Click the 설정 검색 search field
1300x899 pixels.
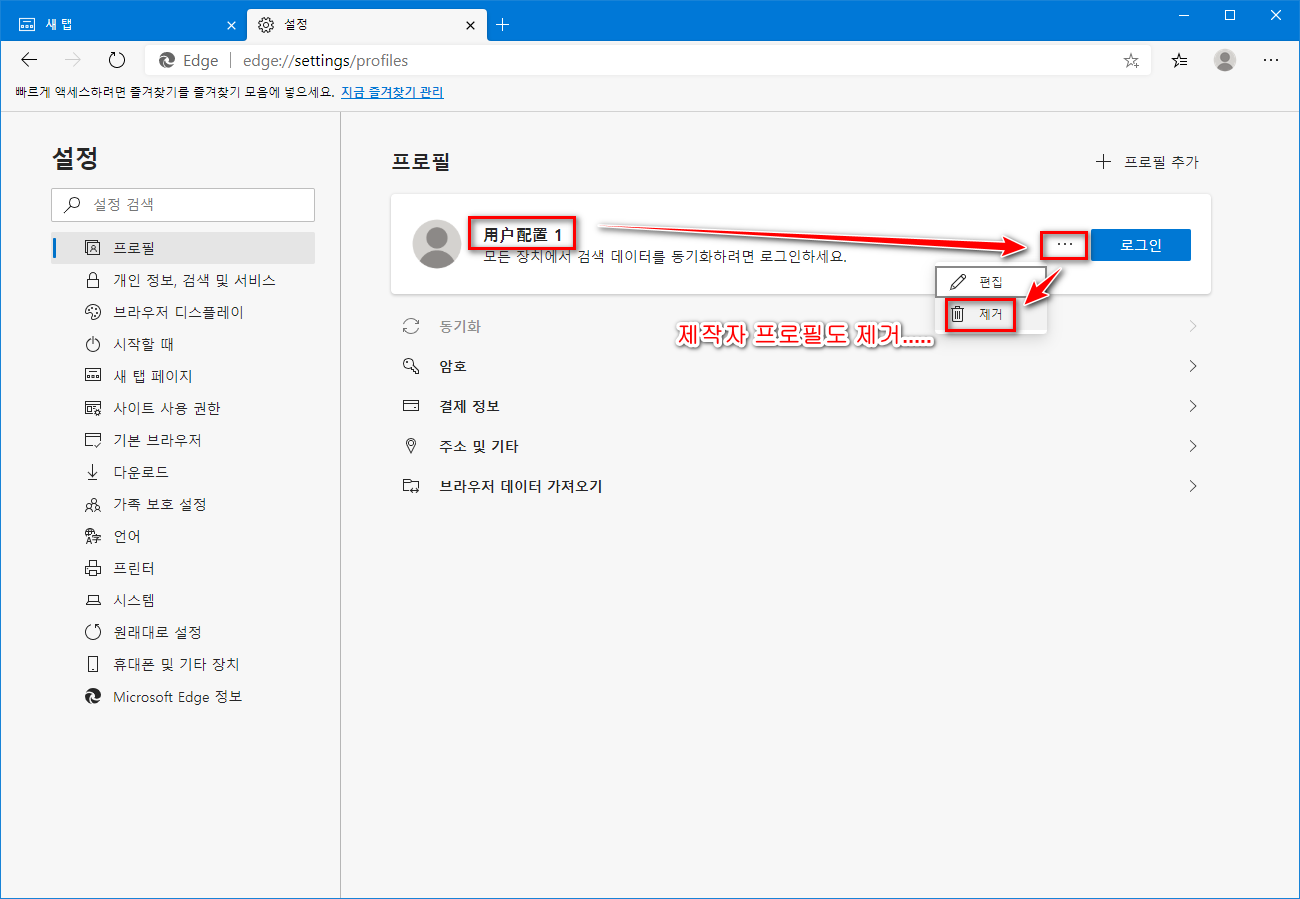point(183,205)
